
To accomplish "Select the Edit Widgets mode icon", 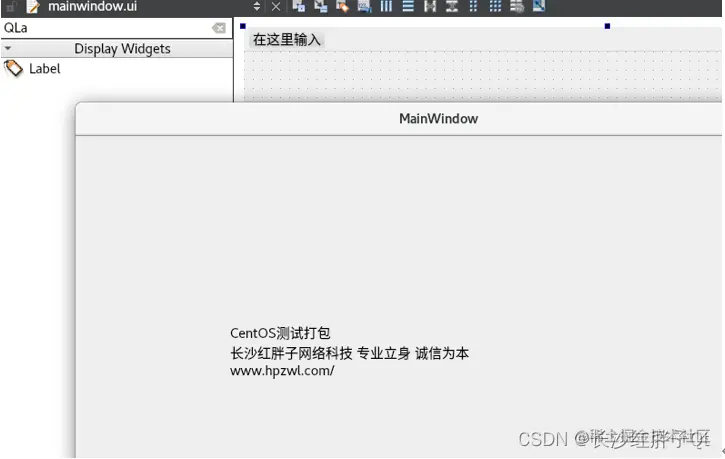I will point(299,6).
